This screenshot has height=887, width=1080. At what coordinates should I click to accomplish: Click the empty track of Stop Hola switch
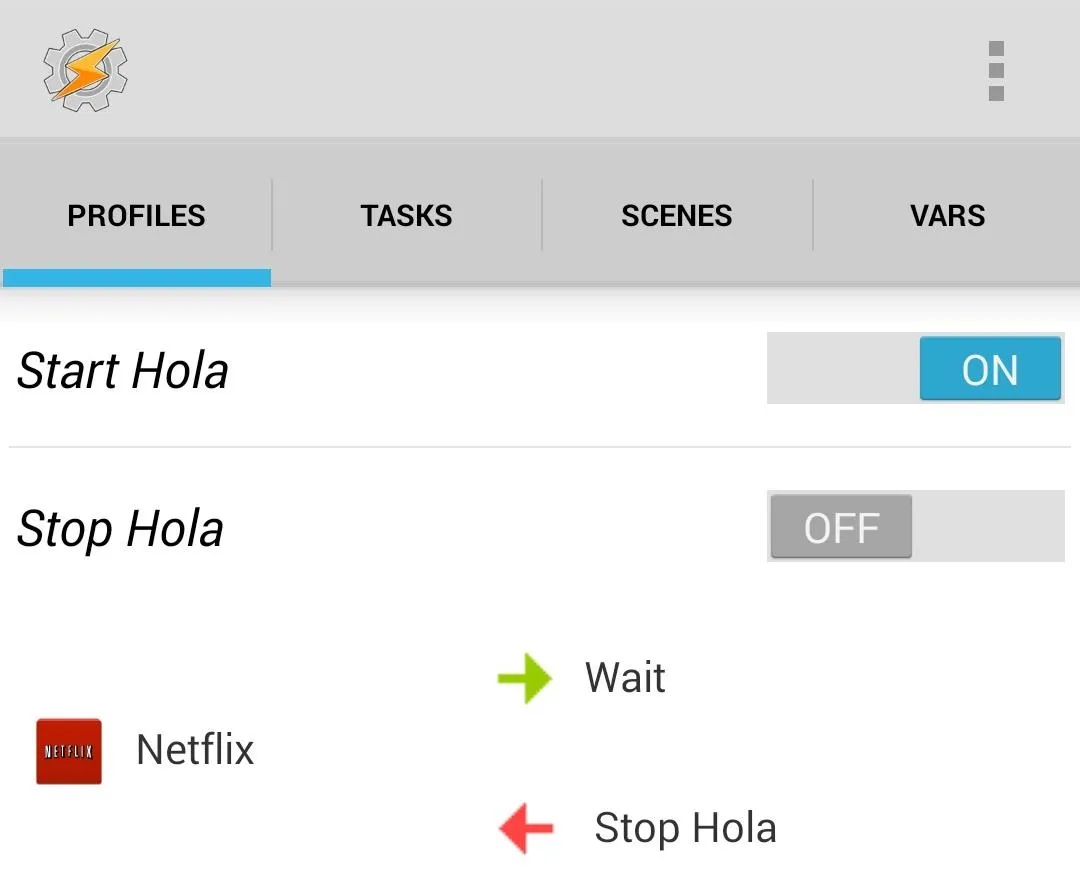click(988, 526)
